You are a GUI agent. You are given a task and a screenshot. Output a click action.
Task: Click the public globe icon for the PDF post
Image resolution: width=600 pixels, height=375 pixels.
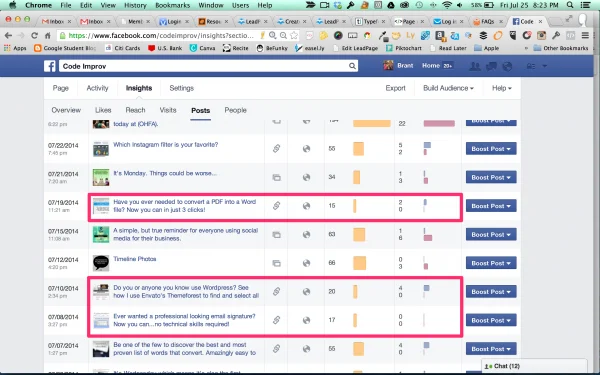pyautogui.click(x=306, y=206)
